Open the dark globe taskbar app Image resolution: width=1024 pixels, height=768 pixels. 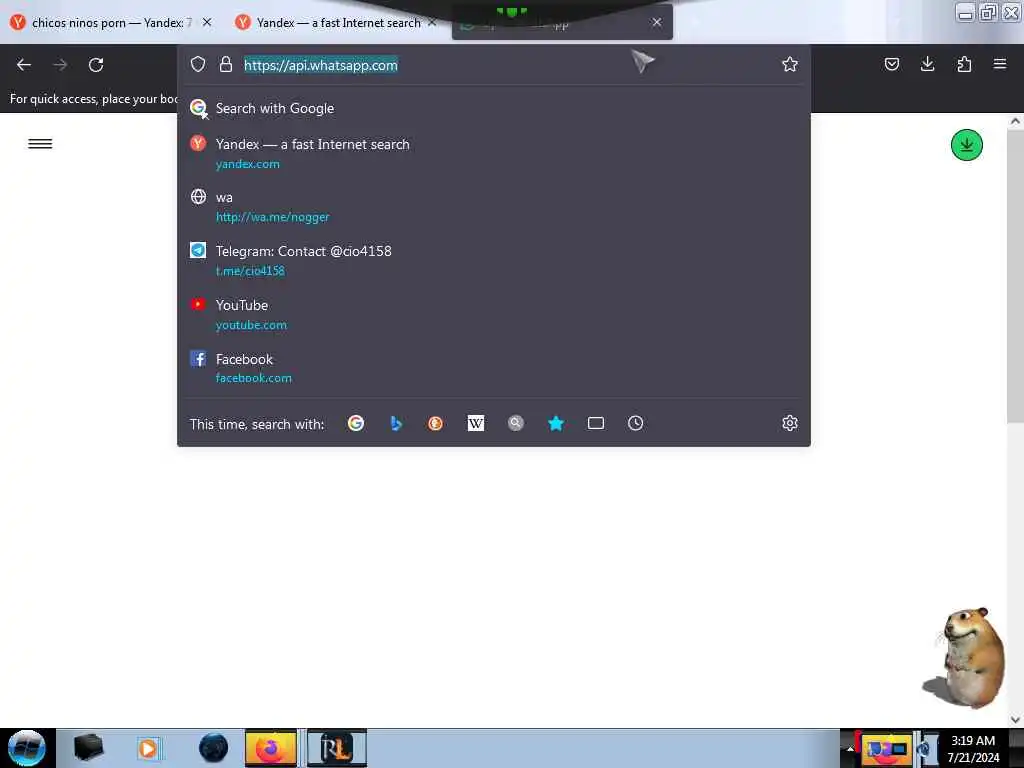pos(214,748)
